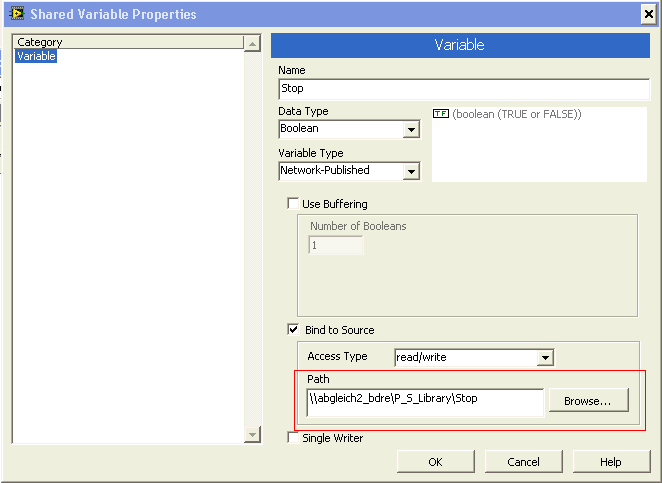The image size is (662, 483).
Task: Click into the Path text field
Action: tap(425, 400)
